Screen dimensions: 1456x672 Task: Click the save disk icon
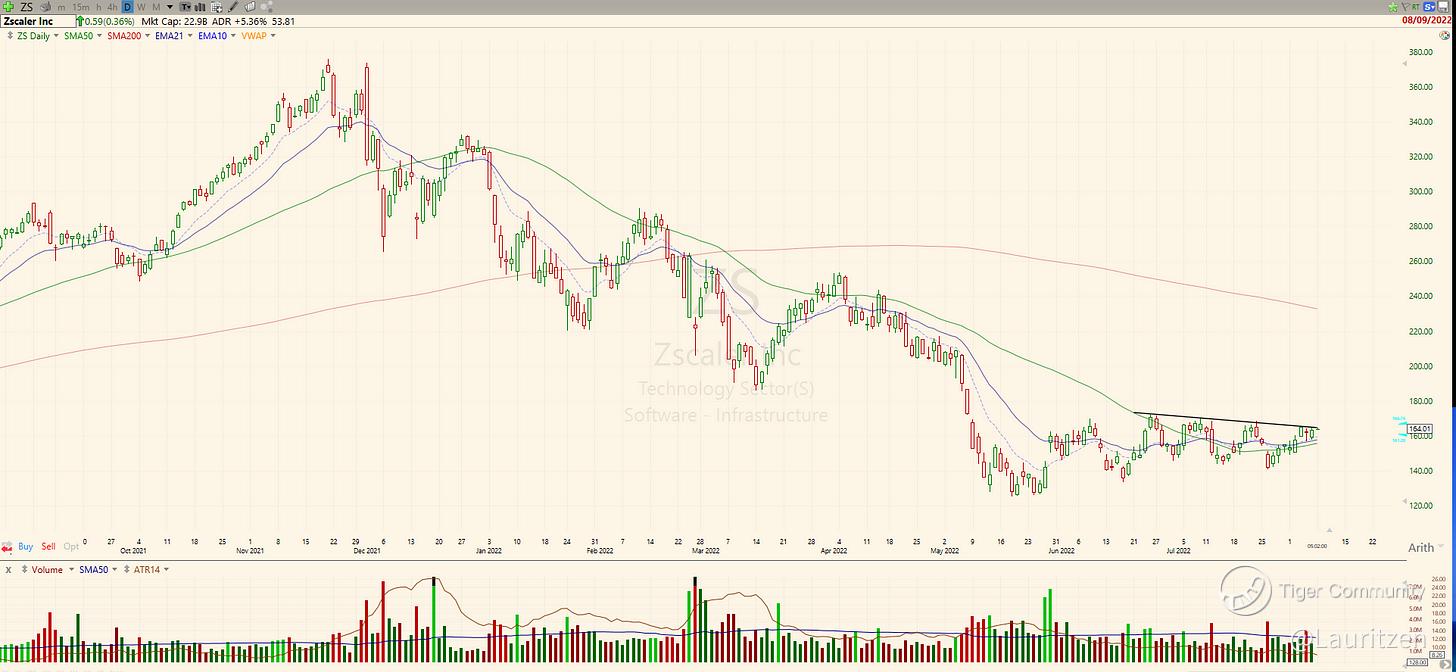1443,7
